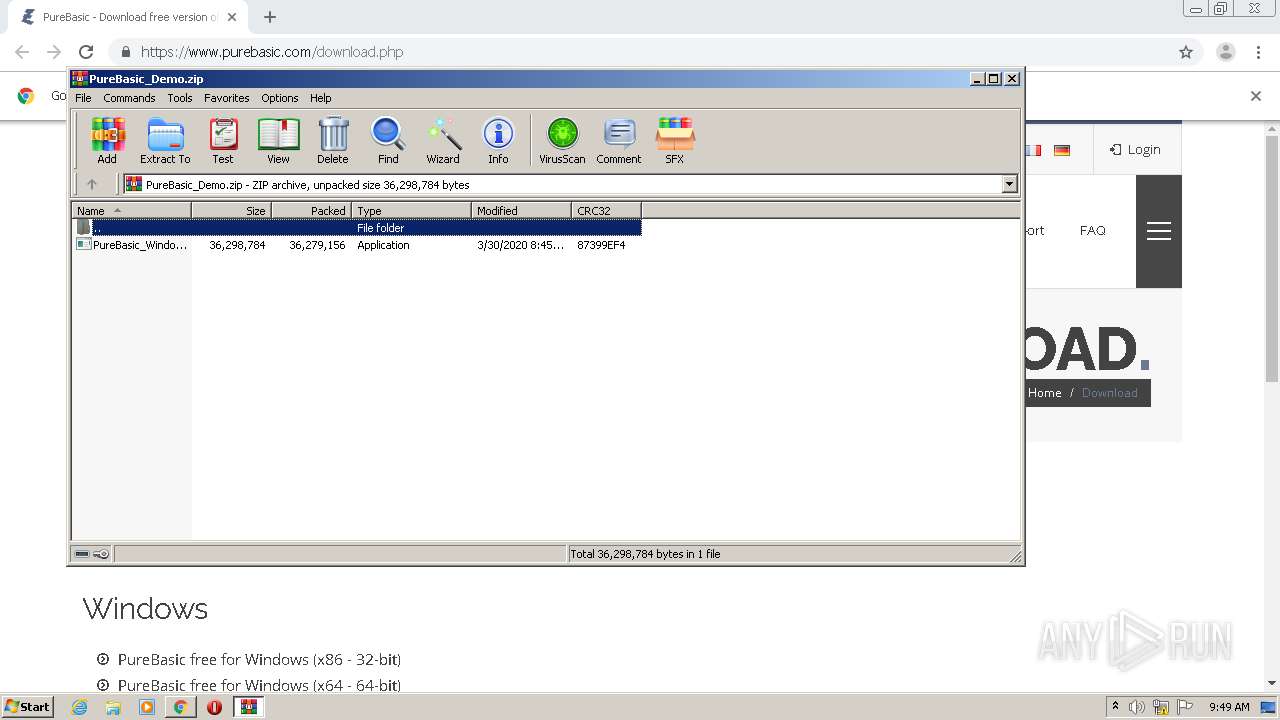The width and height of the screenshot is (1280, 720).
Task: Sort by Packed column header
Action: coord(311,210)
